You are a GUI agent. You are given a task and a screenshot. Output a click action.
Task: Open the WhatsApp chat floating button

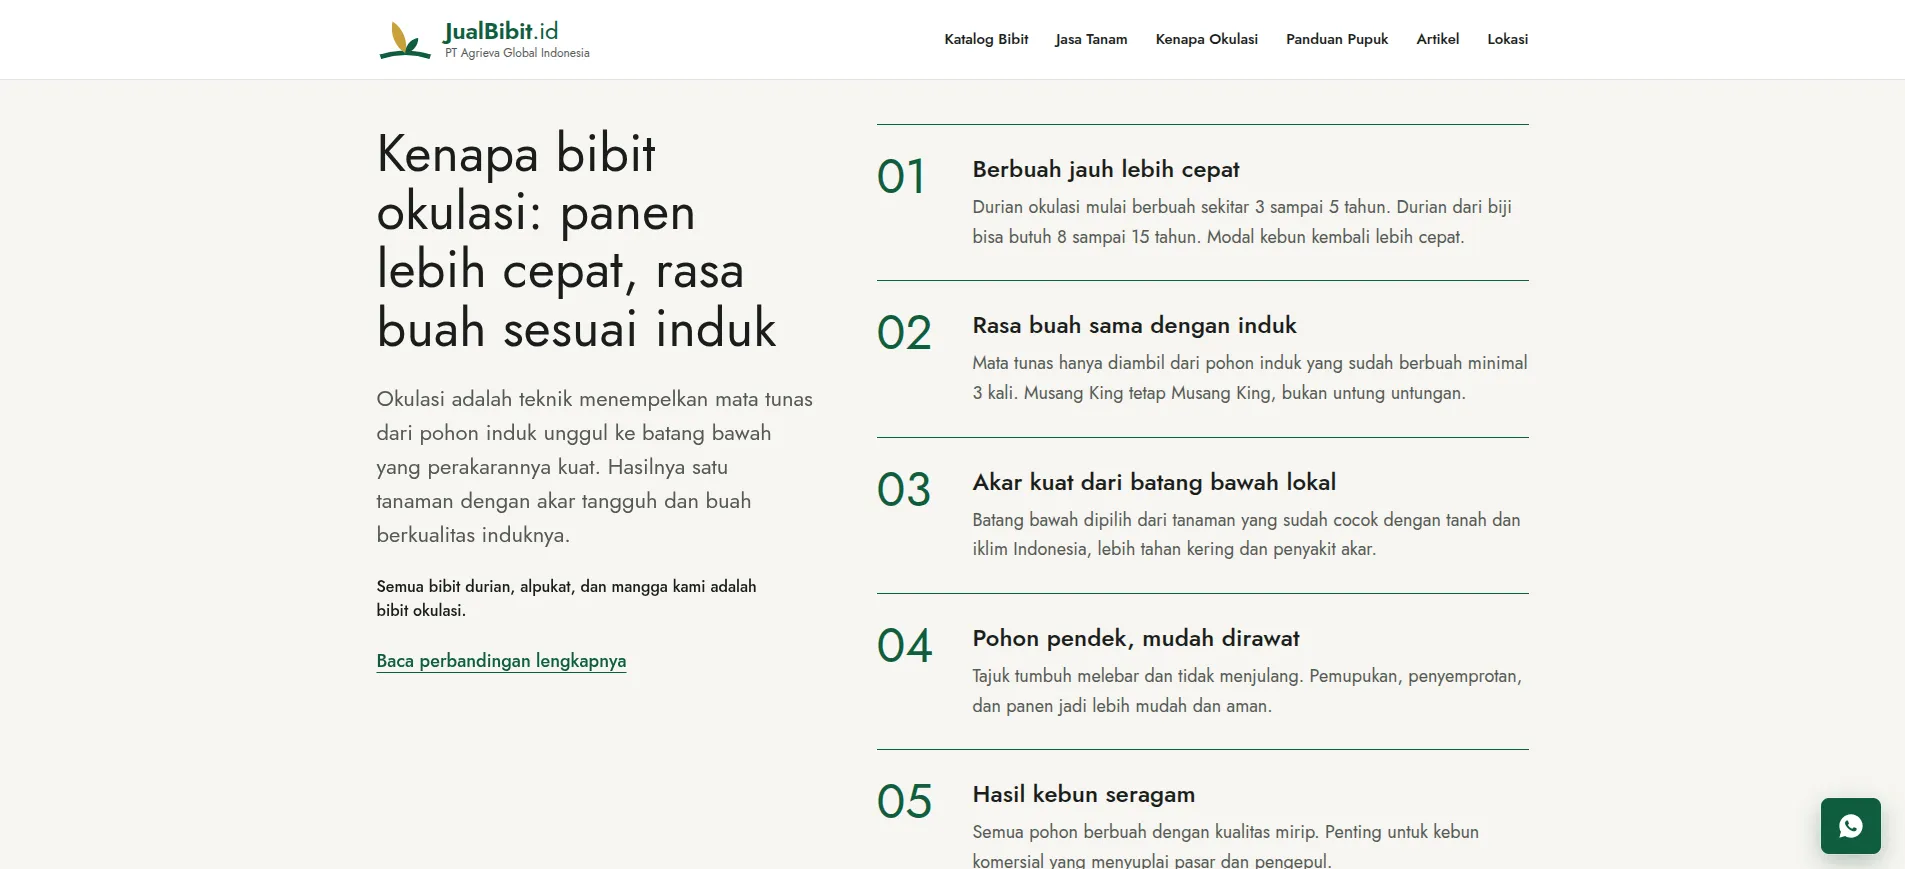[x=1850, y=826]
